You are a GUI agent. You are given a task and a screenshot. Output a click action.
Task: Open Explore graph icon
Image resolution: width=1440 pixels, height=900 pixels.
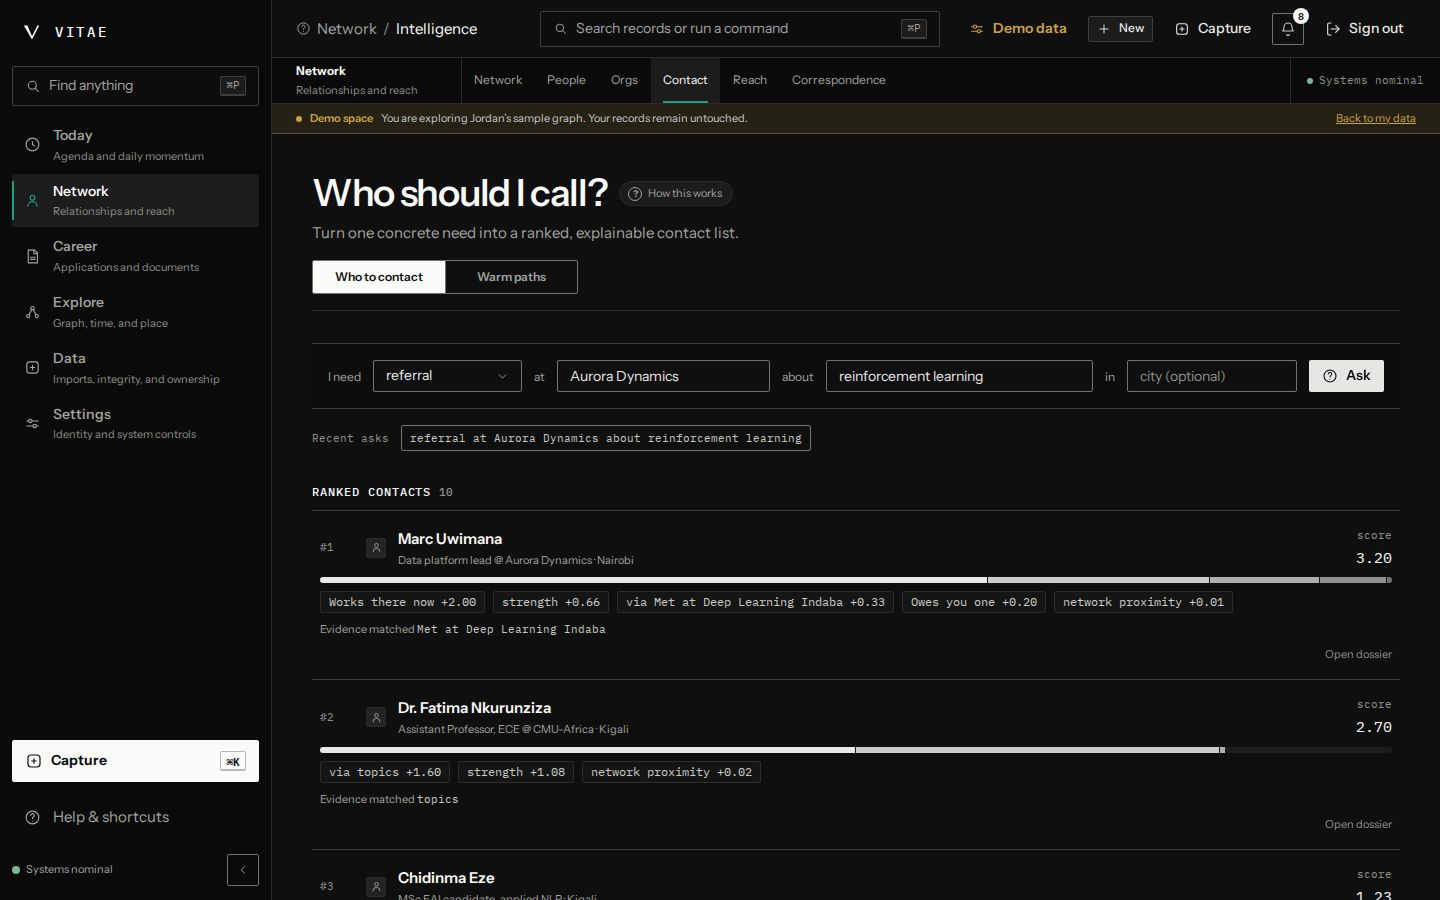coord(33,312)
